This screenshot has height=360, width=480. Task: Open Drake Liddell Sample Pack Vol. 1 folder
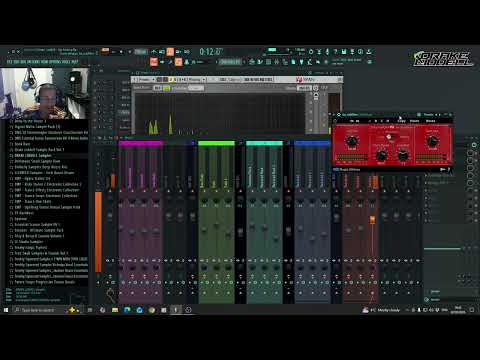tap(39, 150)
